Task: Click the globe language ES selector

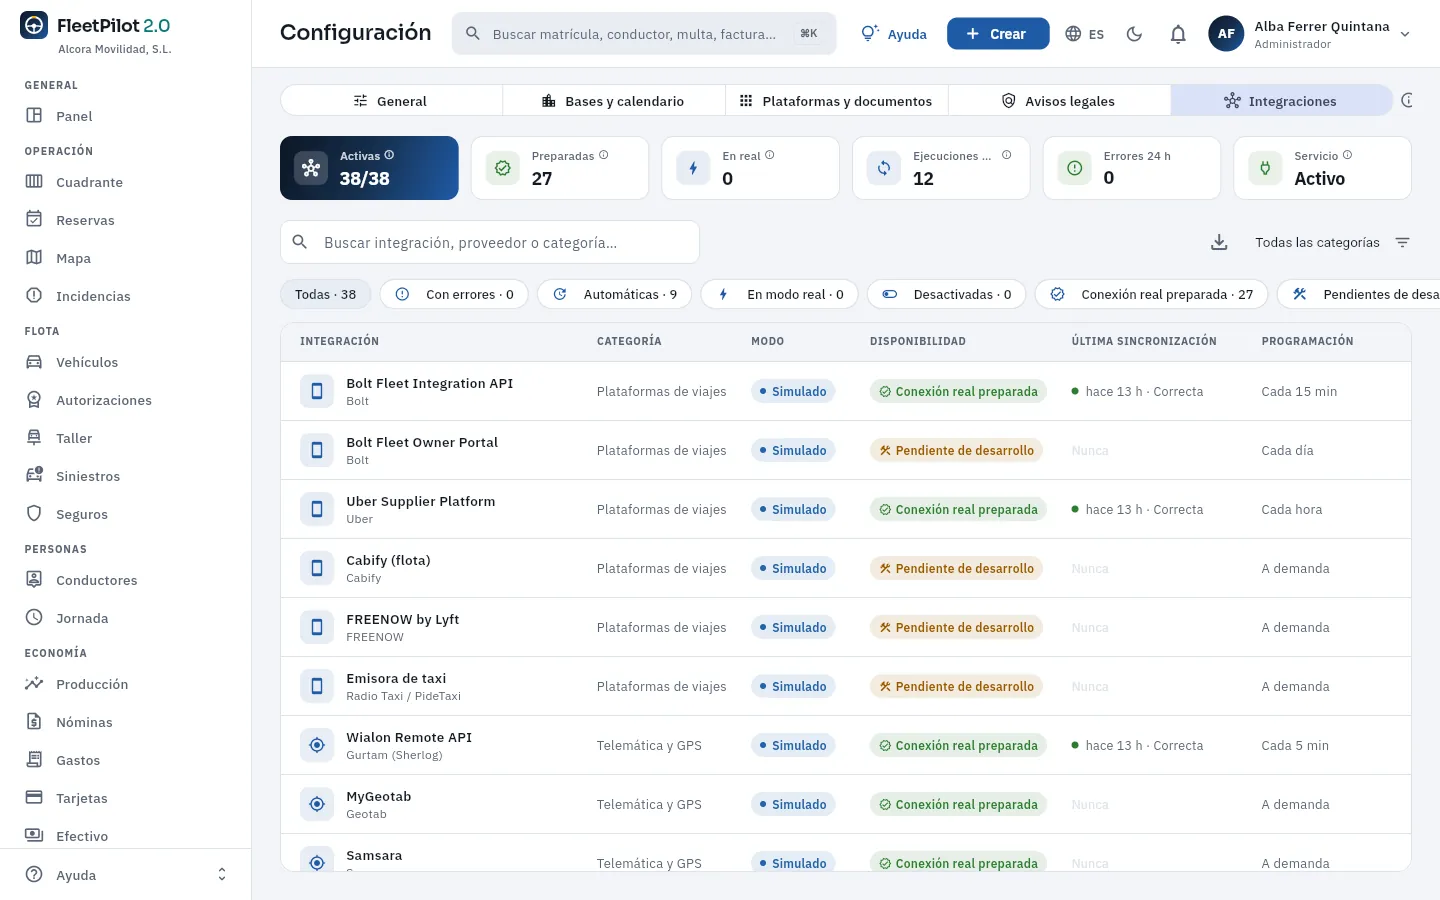Action: tap(1085, 34)
